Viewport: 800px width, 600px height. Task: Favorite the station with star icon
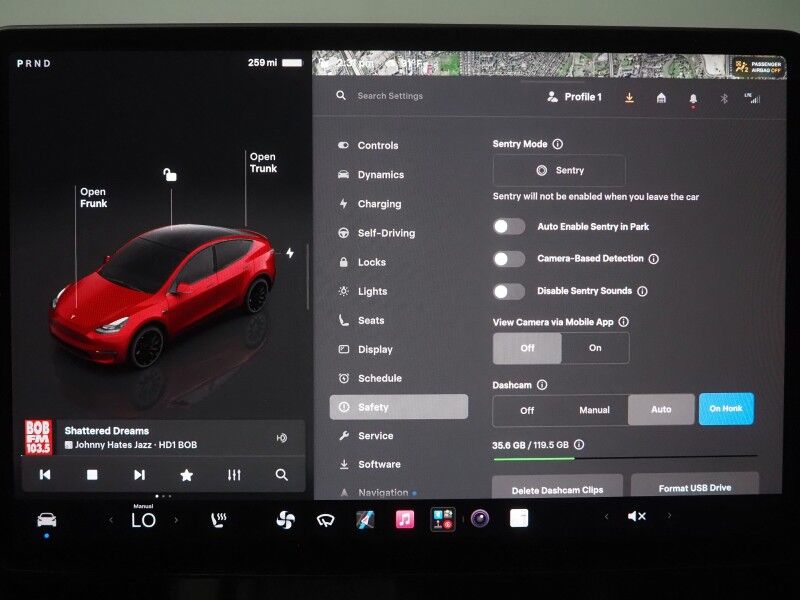click(187, 476)
